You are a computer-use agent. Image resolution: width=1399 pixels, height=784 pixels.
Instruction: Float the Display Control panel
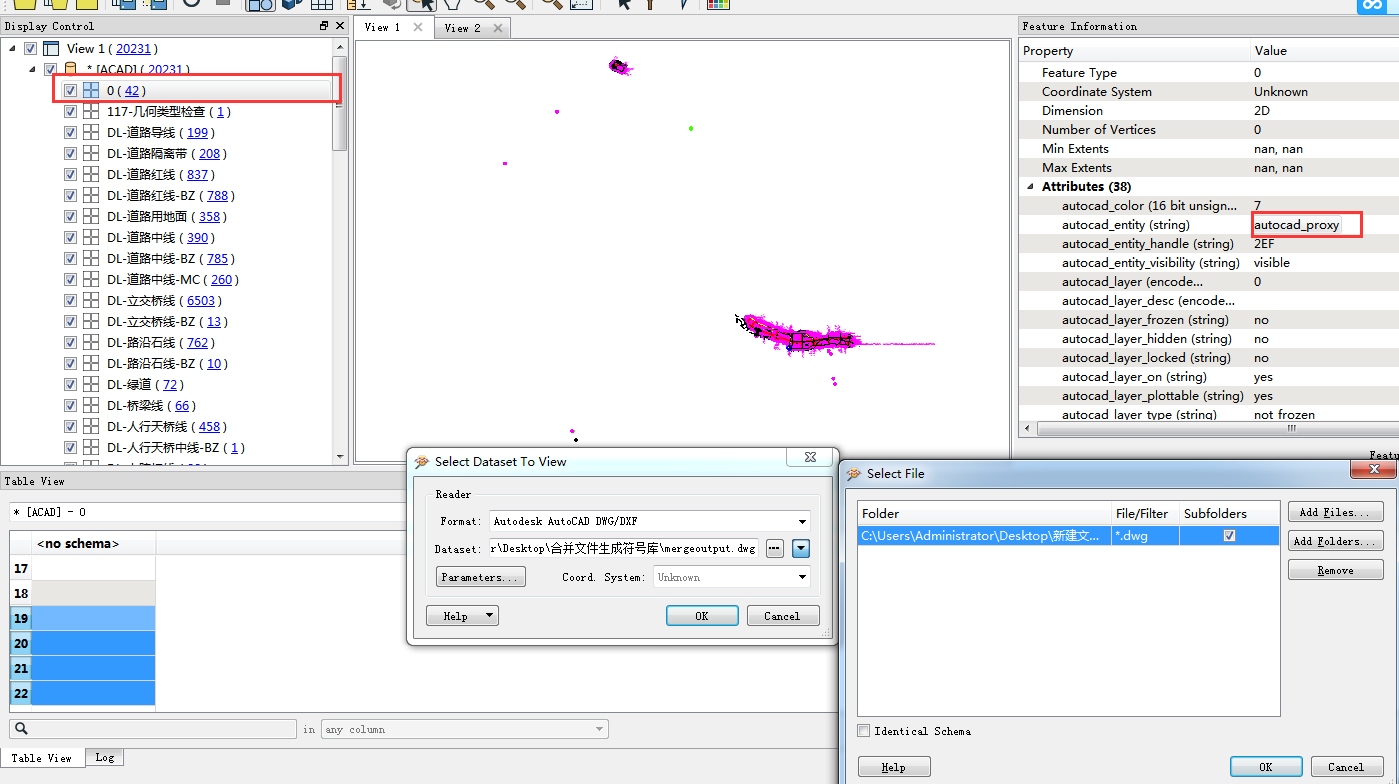pos(324,26)
